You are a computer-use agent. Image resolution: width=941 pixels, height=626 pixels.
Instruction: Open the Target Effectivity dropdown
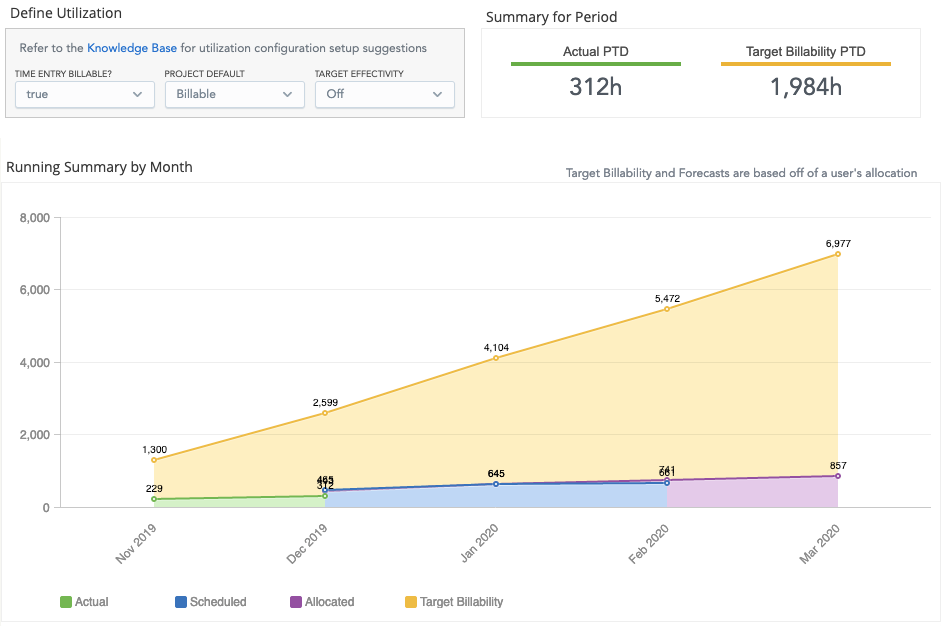(385, 94)
